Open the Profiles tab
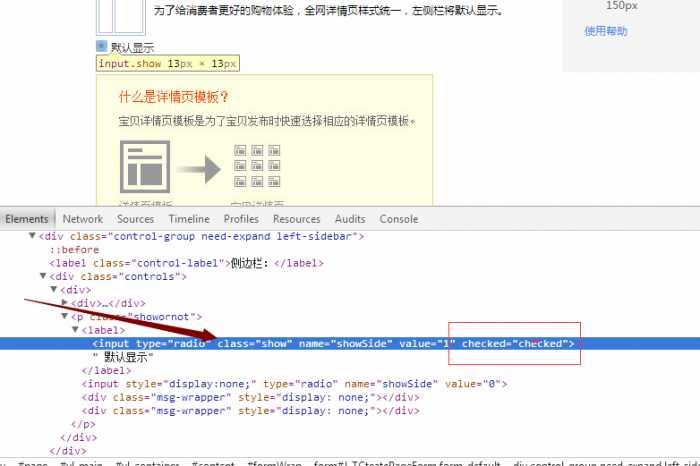The height and width of the screenshot is (466, 700). (241, 219)
